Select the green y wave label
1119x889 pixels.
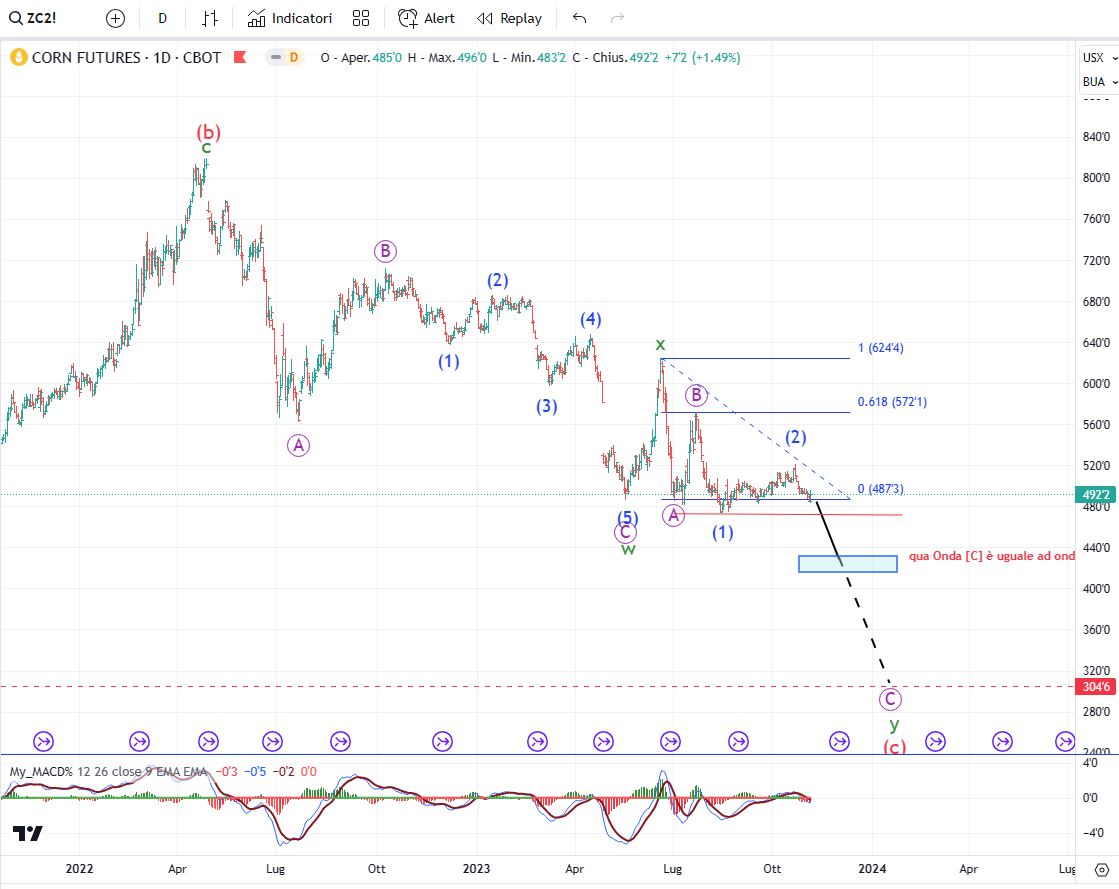click(x=893, y=725)
